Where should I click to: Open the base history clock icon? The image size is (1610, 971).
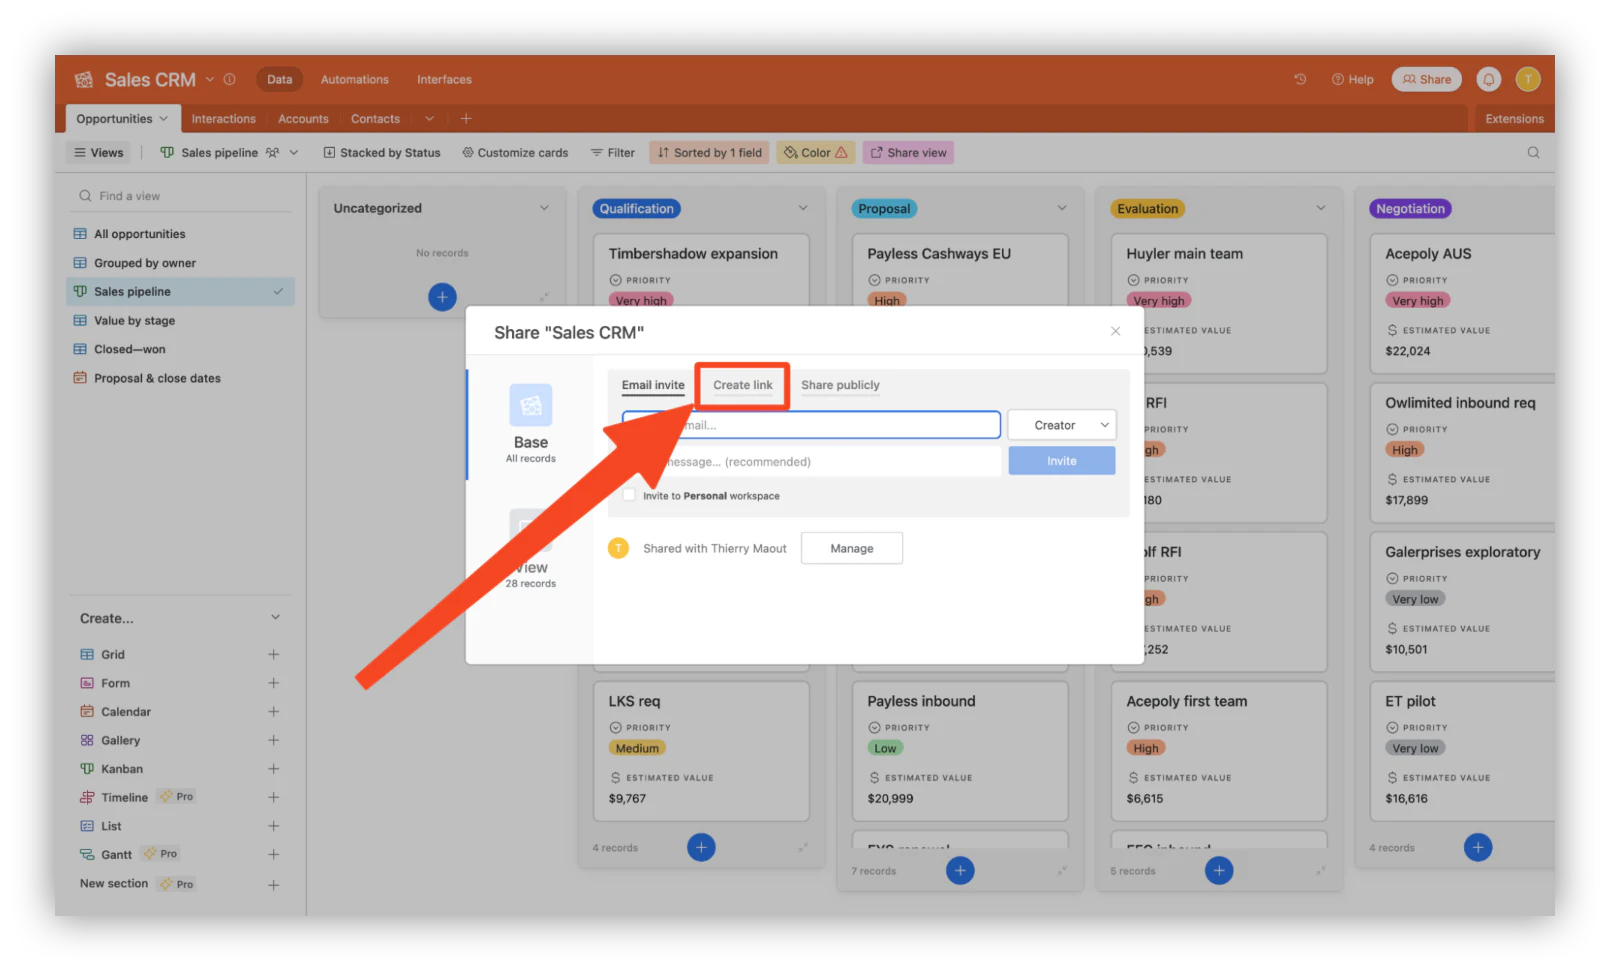click(x=1300, y=79)
